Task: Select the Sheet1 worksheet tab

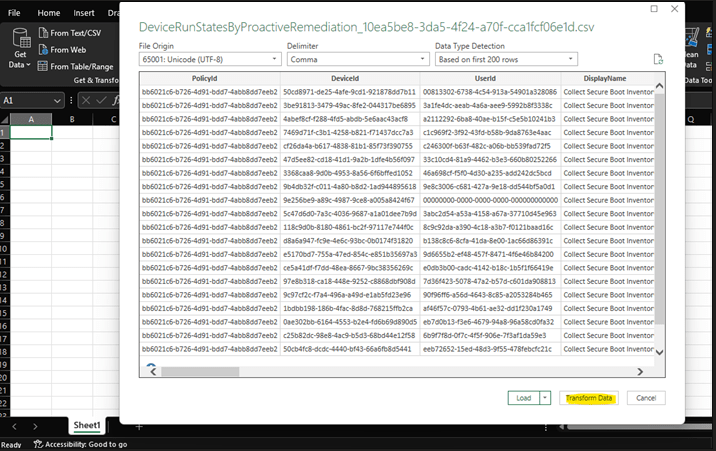Action: 87,425
